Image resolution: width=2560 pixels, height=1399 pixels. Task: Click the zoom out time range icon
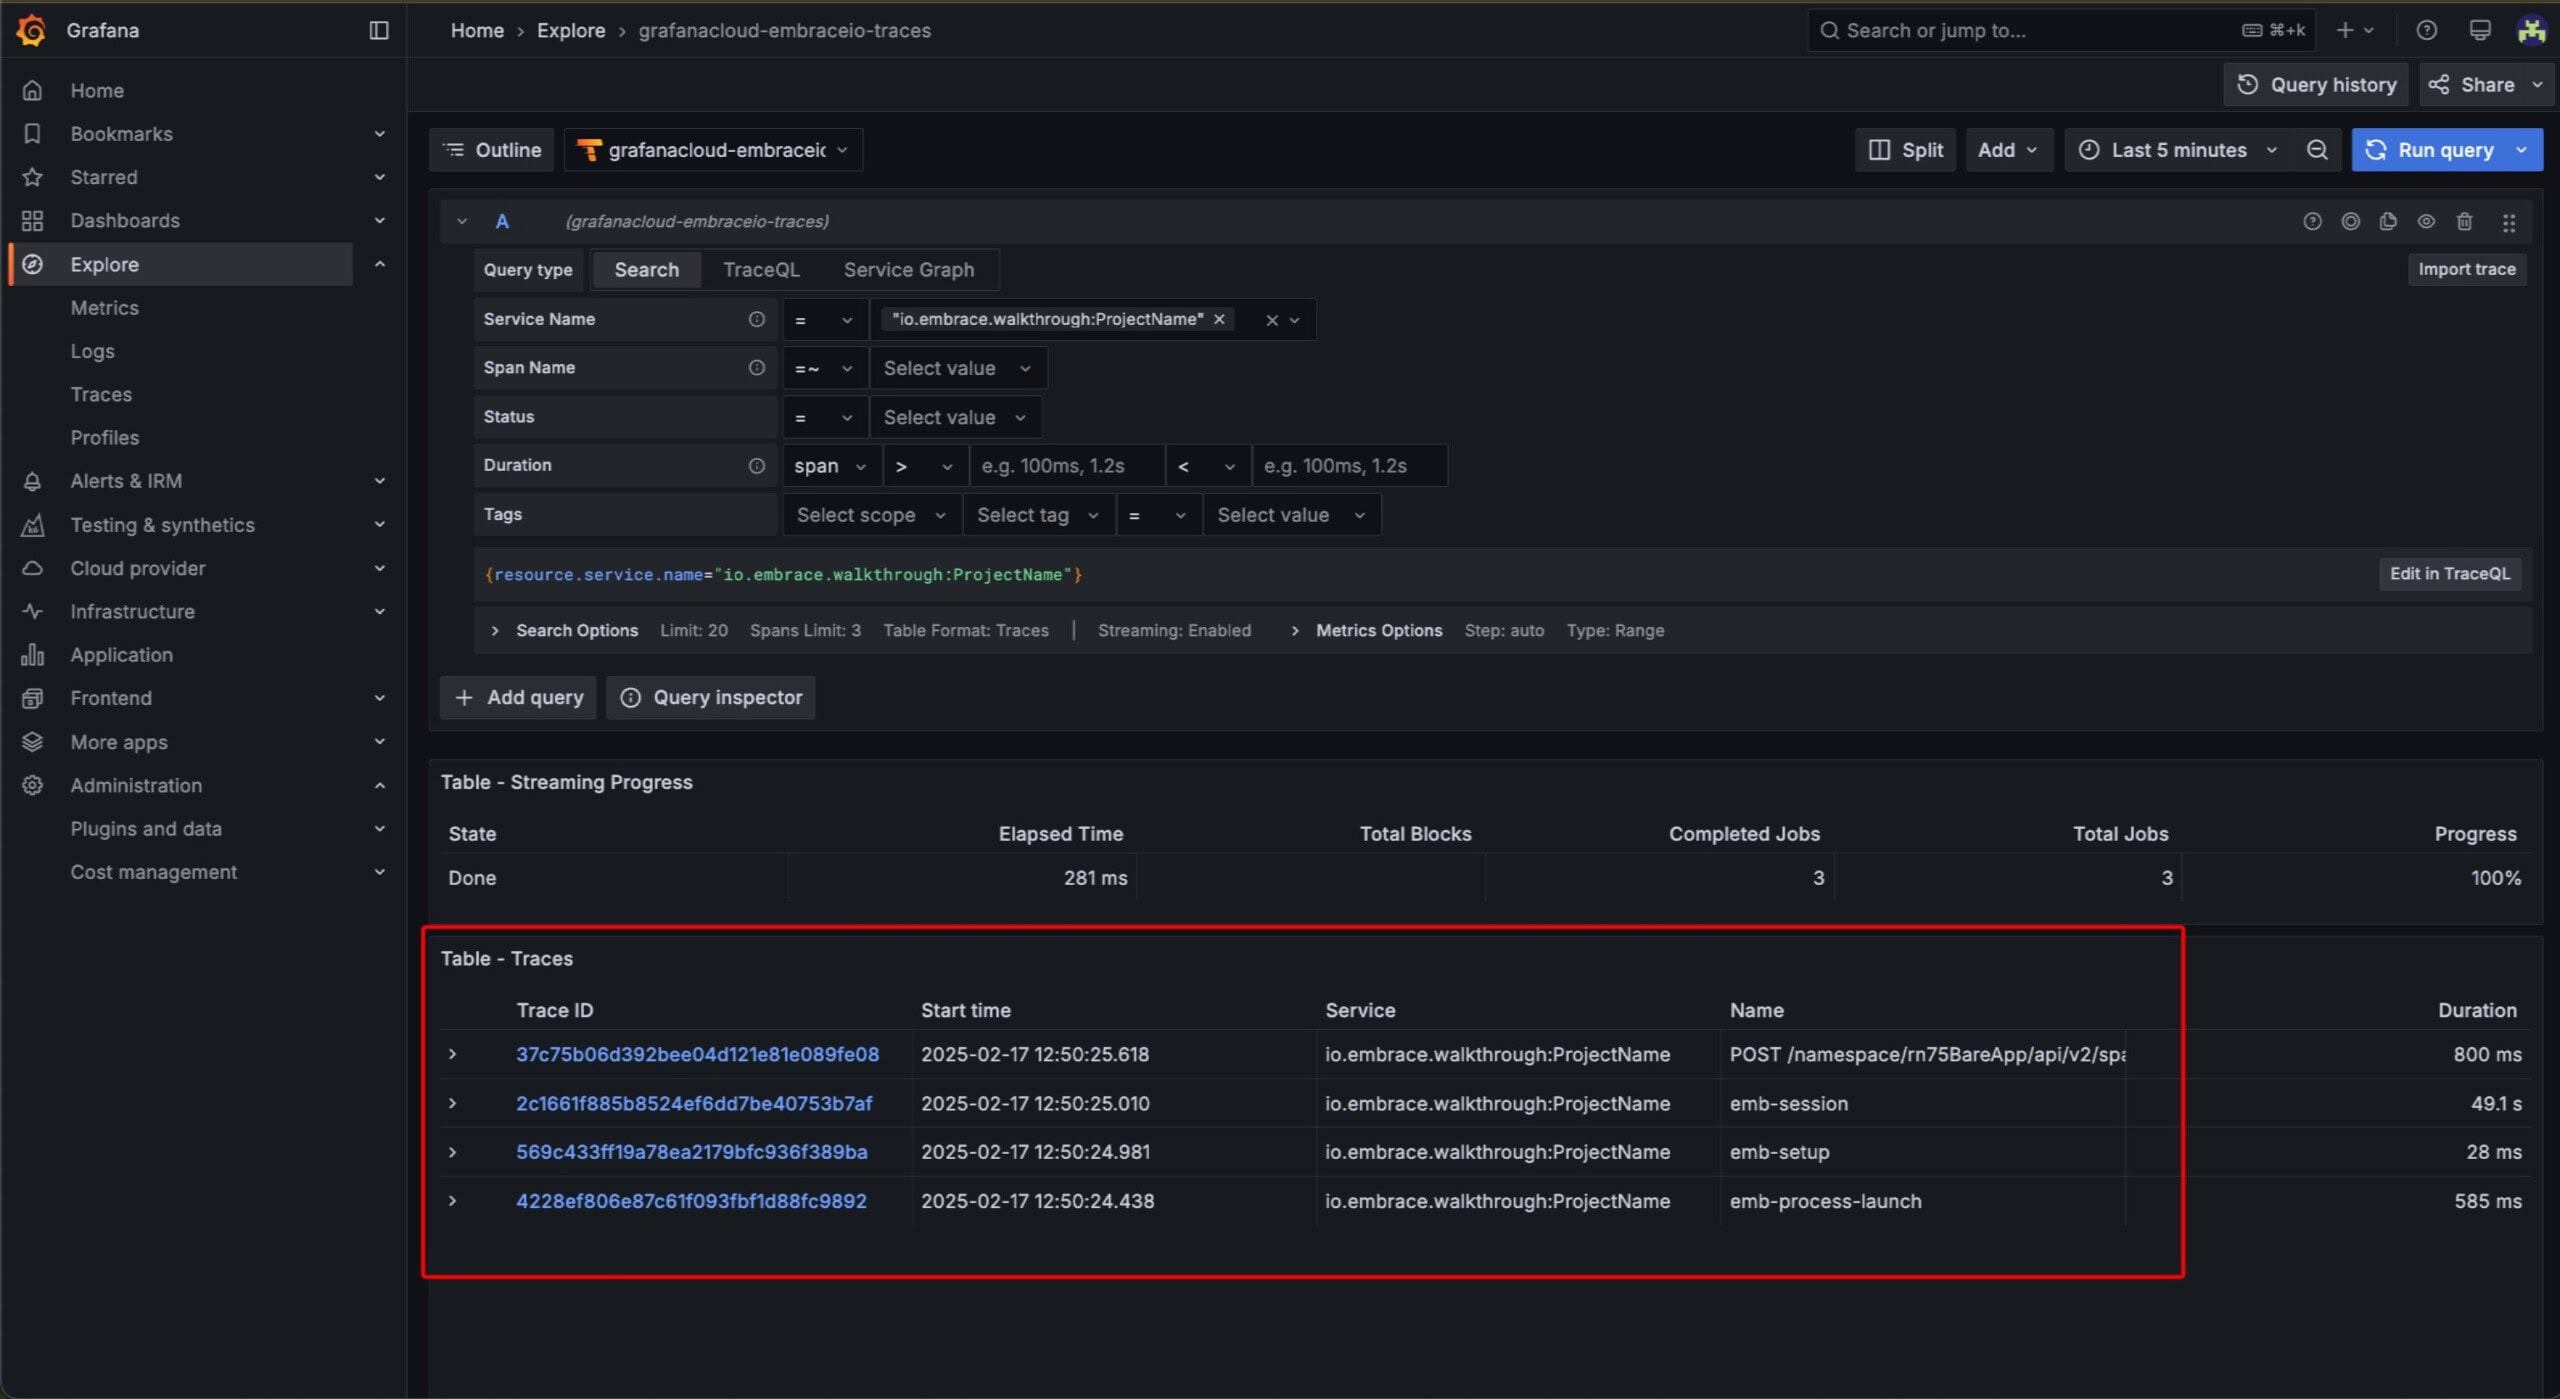[x=2317, y=150]
